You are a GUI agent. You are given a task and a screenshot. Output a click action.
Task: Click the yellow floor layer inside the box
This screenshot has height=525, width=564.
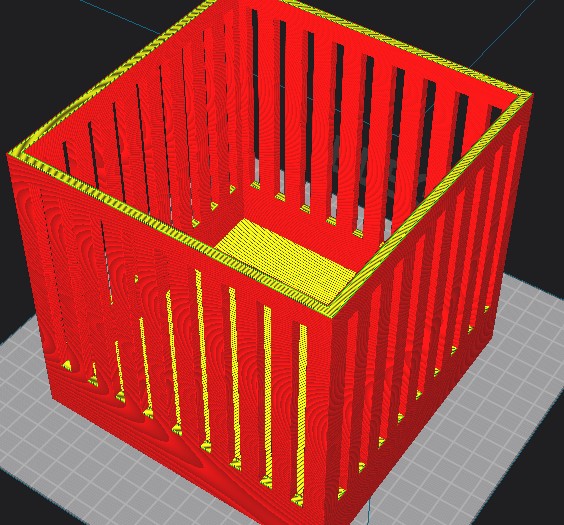click(286, 262)
